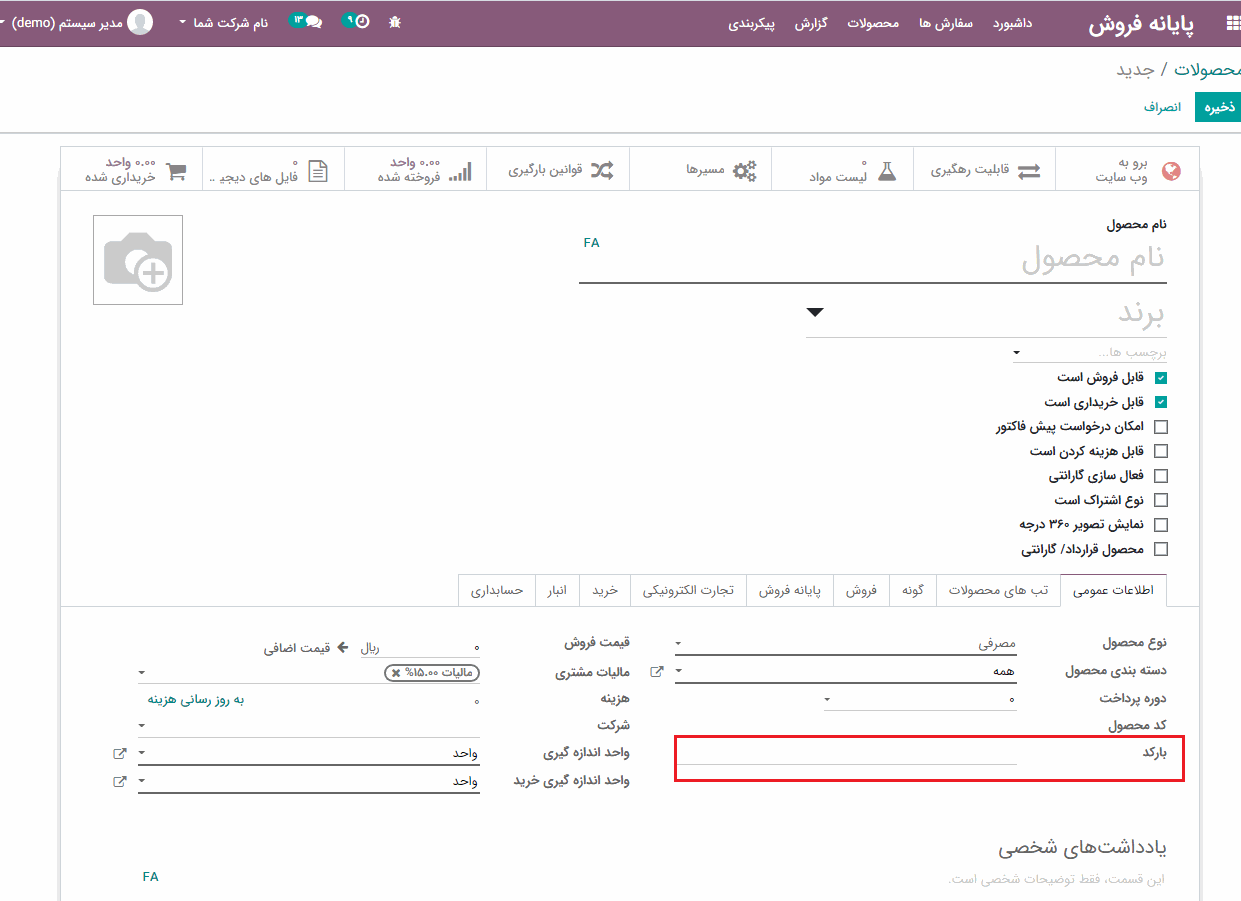Open the 'محصولات' menu in the top bar
The width and height of the screenshot is (1241, 901).
pos(873,23)
